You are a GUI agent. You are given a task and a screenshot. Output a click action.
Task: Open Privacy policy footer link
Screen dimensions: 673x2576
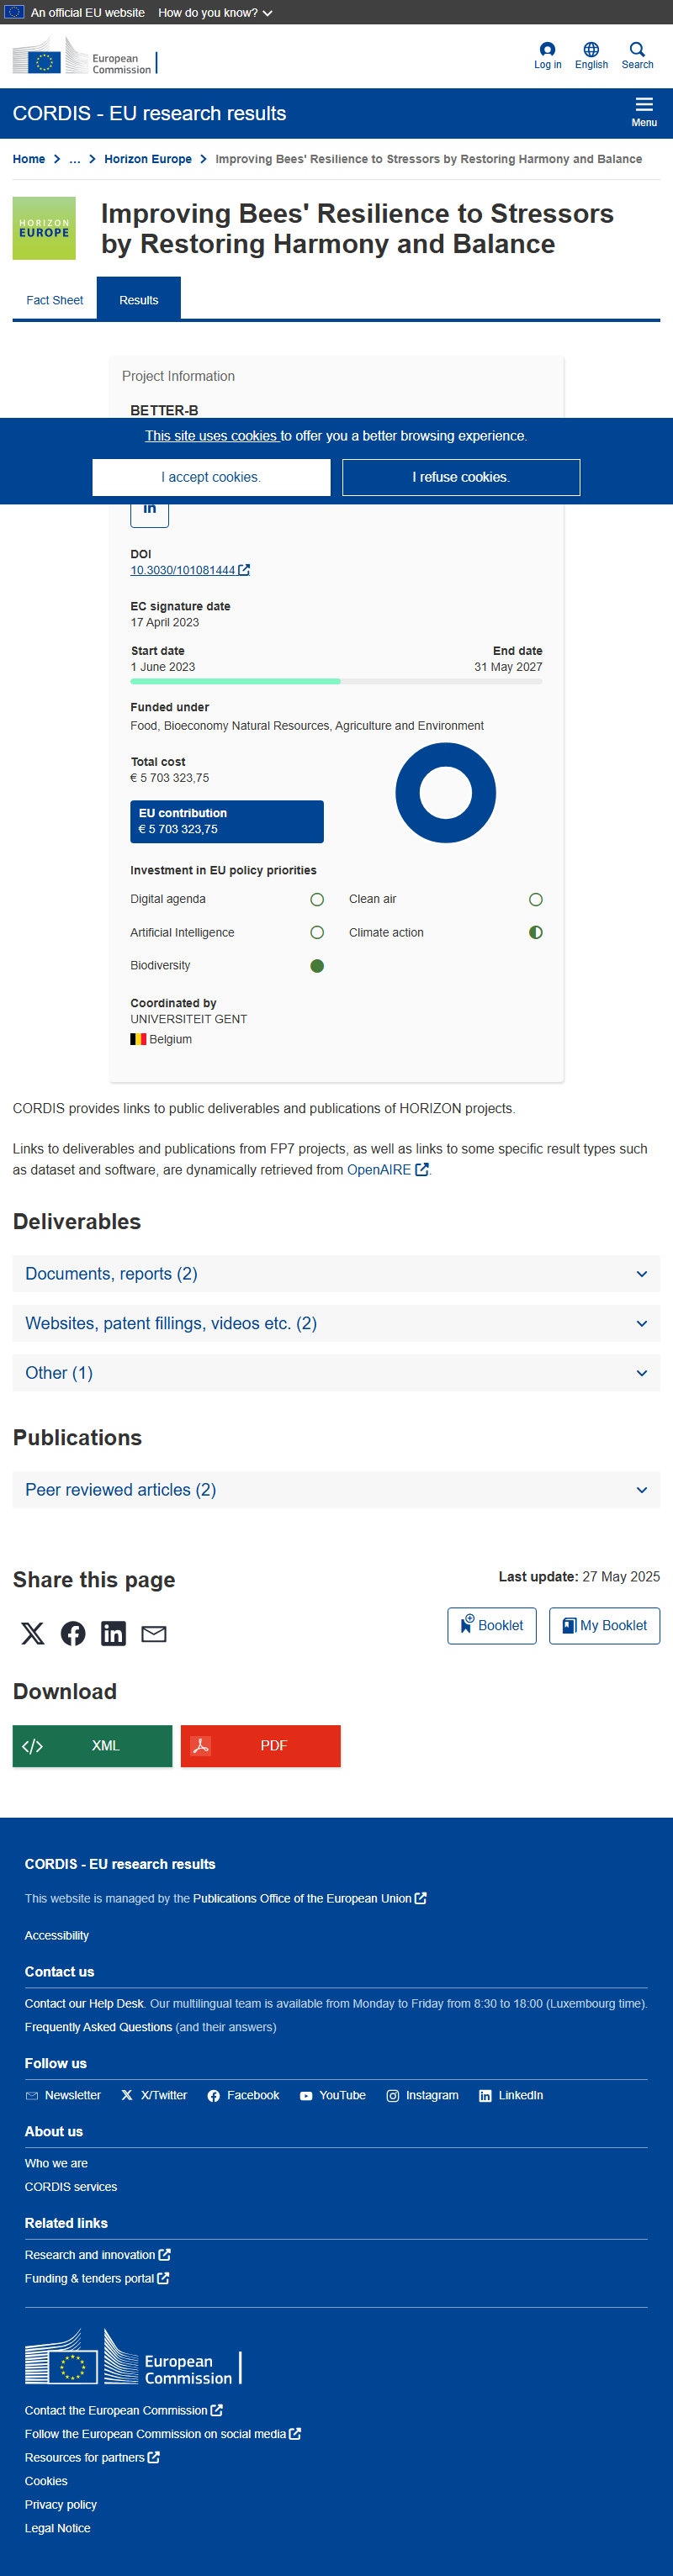coord(61,2504)
